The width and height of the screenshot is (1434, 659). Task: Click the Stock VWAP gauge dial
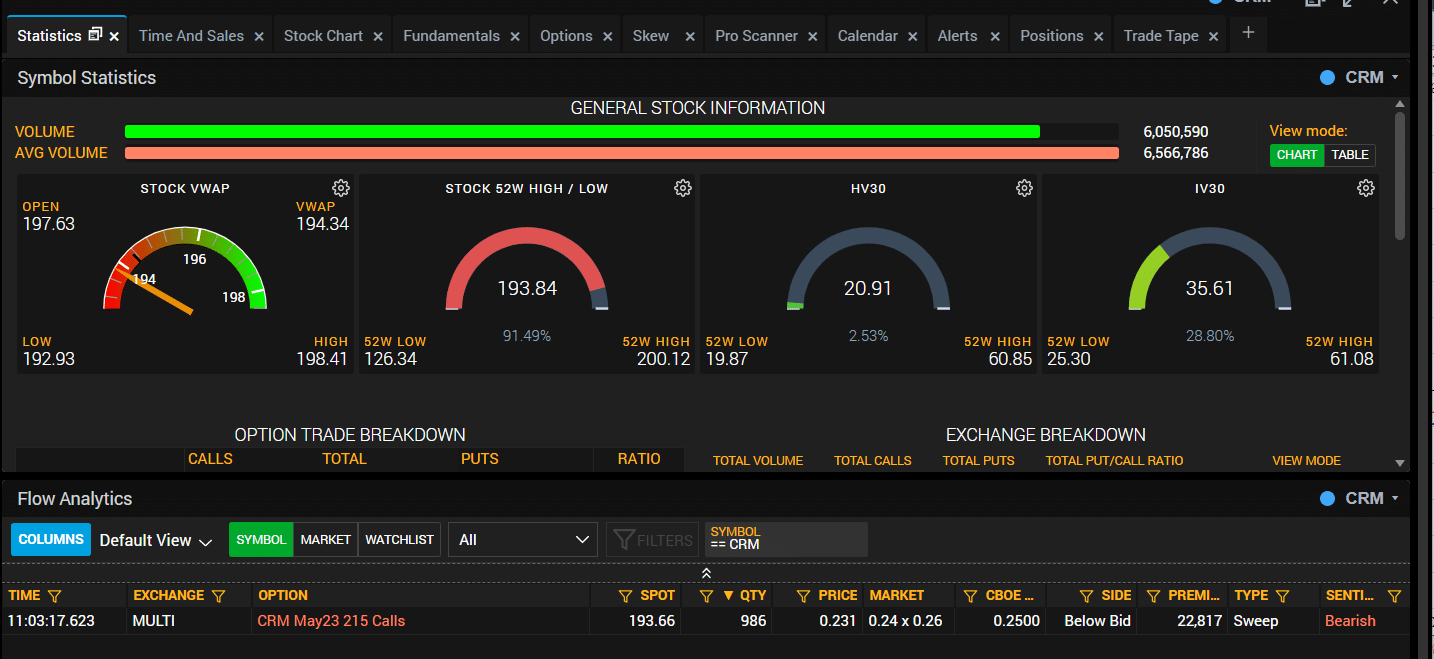tap(185, 270)
